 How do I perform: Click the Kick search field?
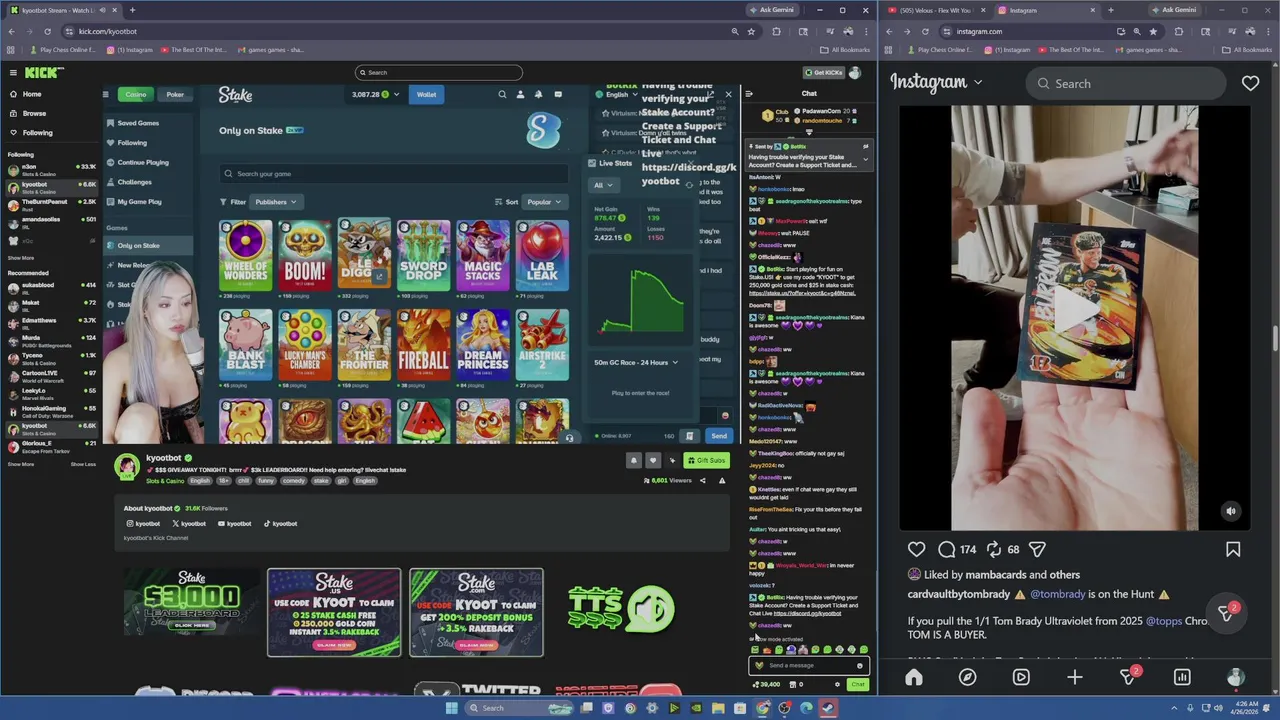coord(439,72)
